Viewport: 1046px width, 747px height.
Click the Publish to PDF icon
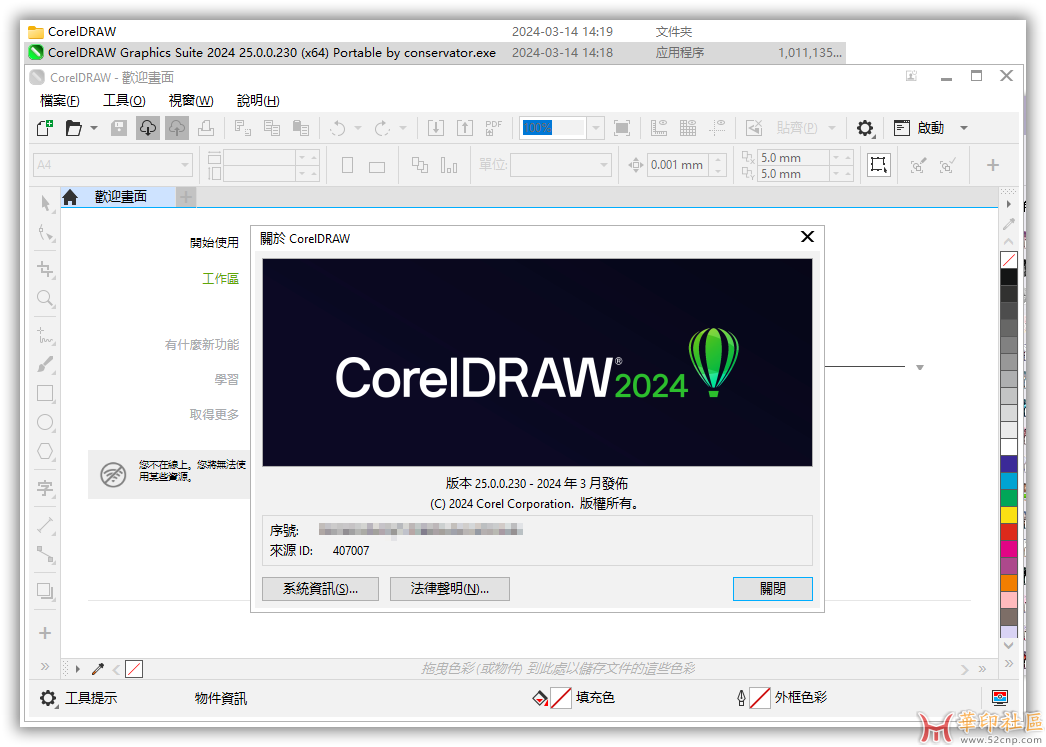(x=494, y=128)
